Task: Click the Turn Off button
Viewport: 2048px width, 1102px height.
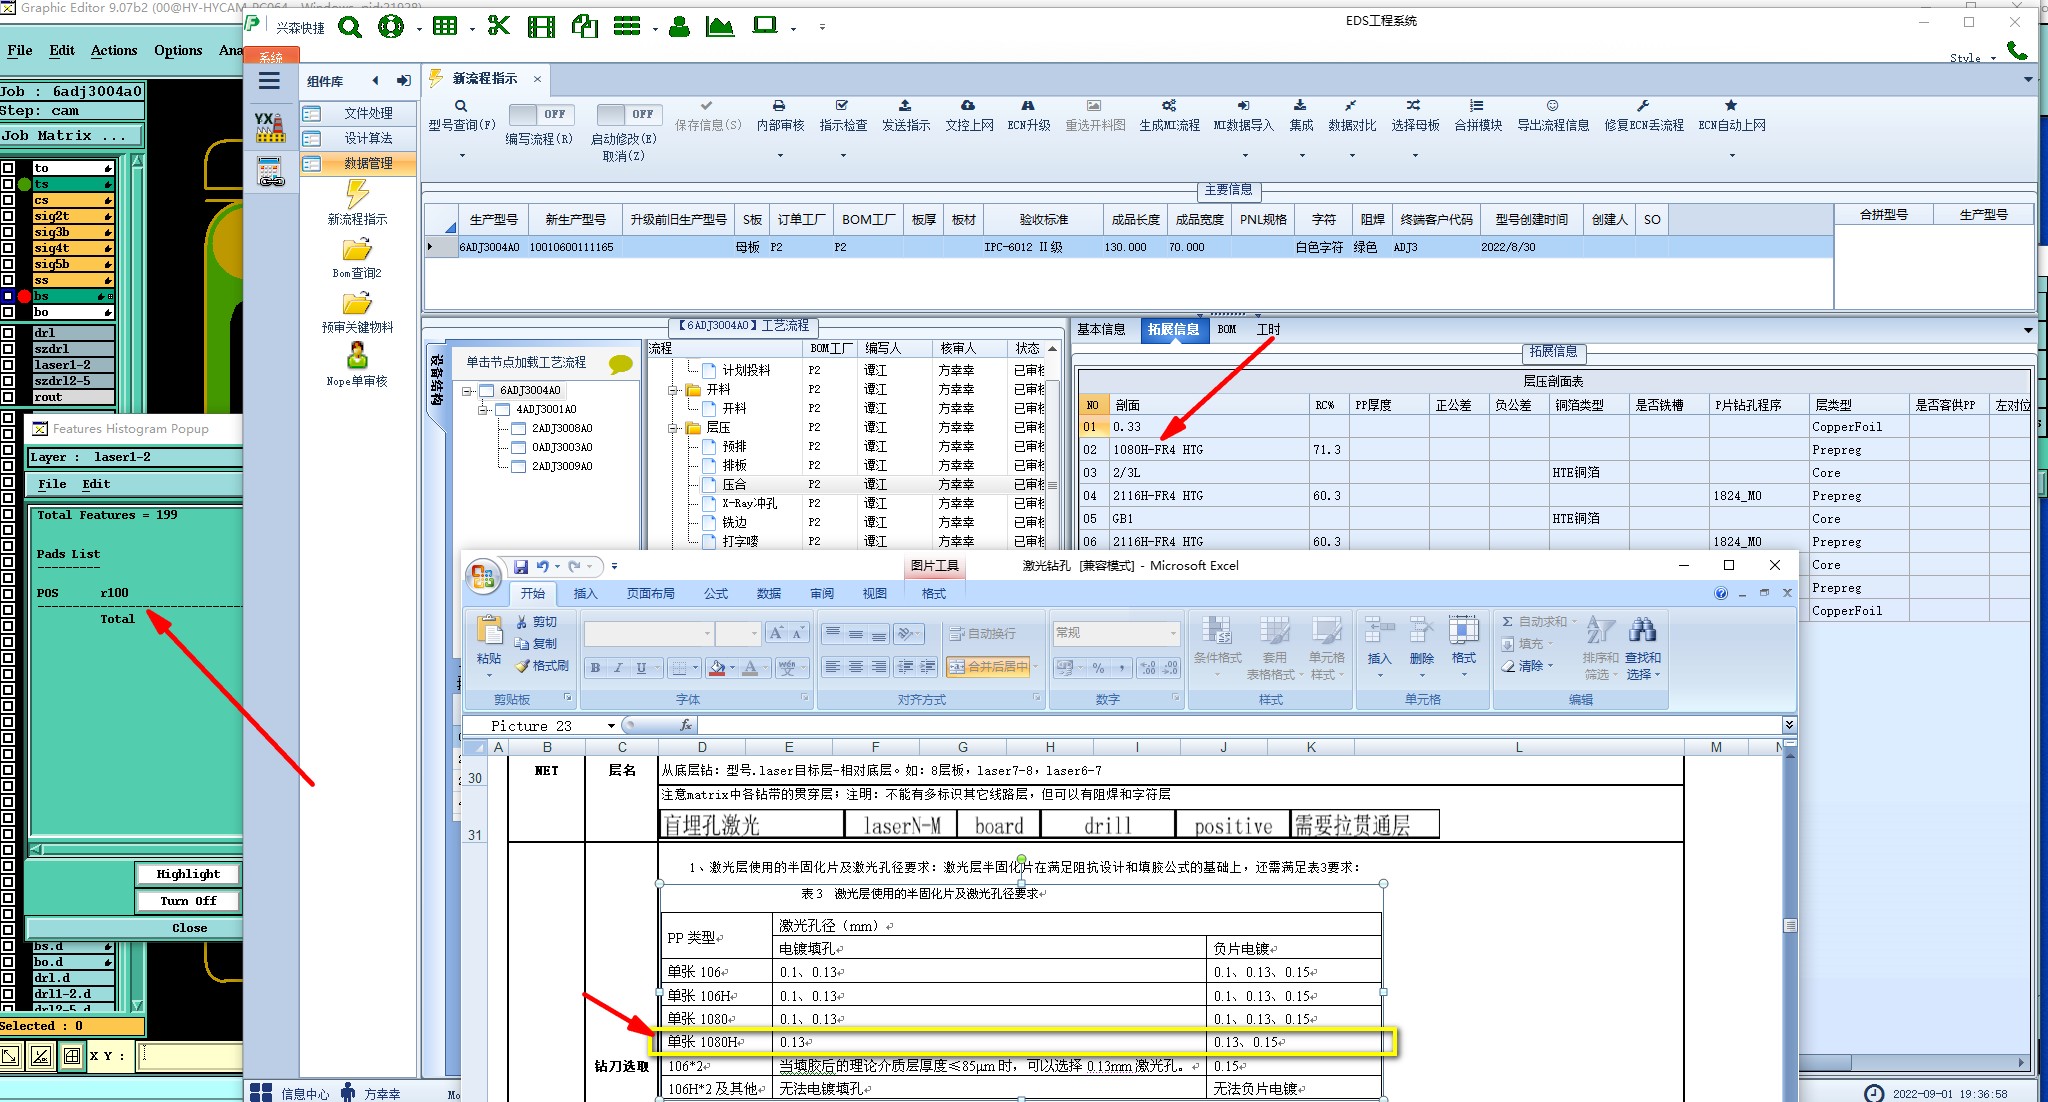Action: [x=188, y=901]
